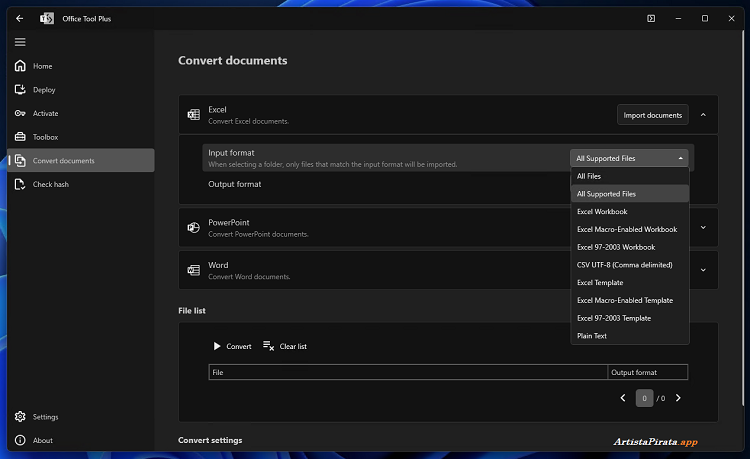Click the page number input box
Screen dimensions: 750x459
[x=644, y=398]
